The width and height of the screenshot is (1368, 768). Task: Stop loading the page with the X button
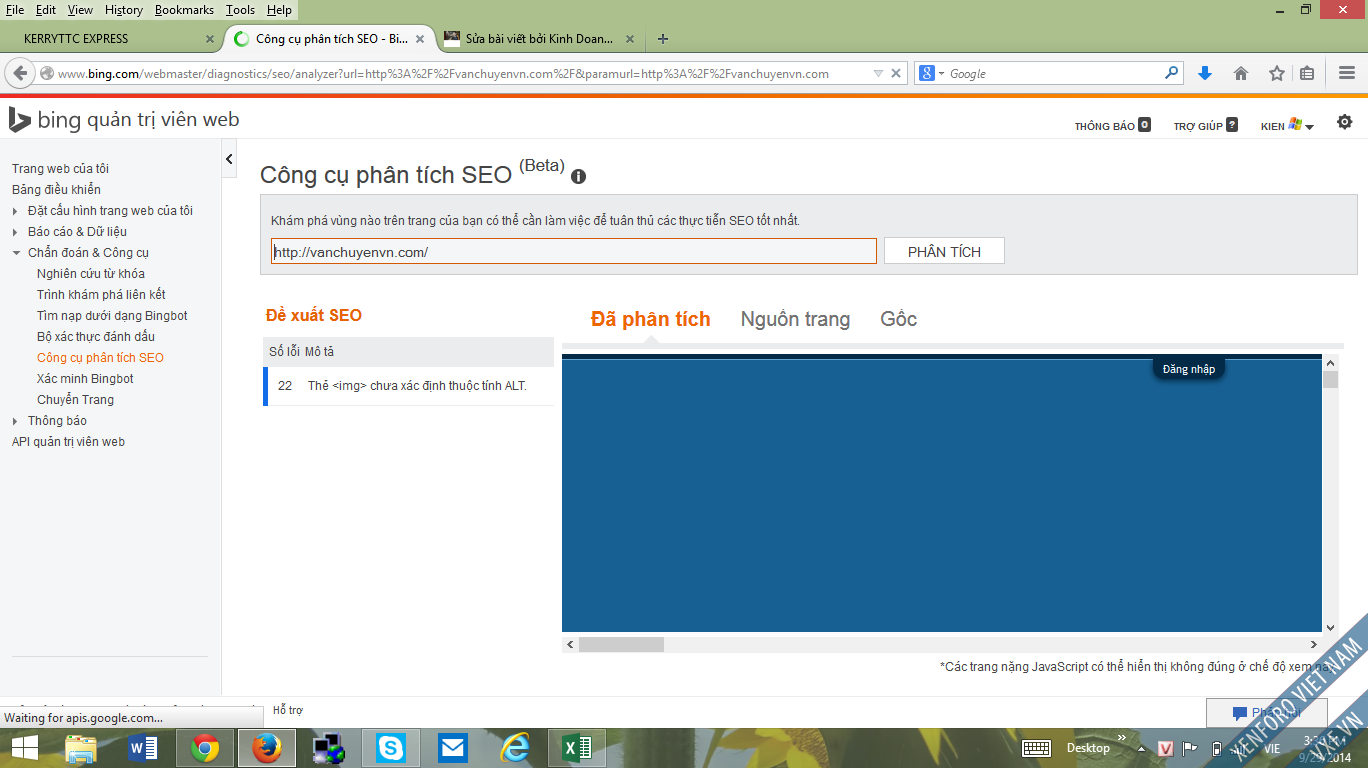897,73
